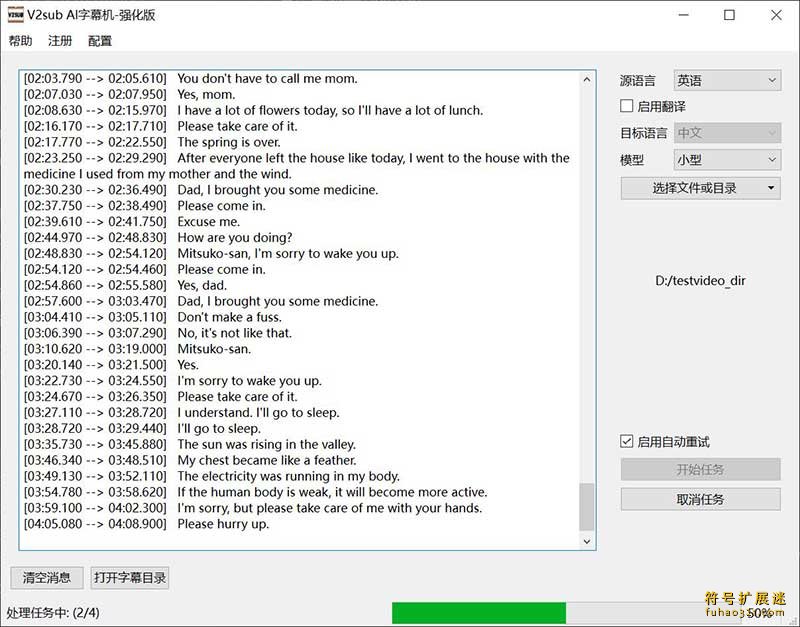Click the subtitle log scrollbar thumb

tap(587, 507)
